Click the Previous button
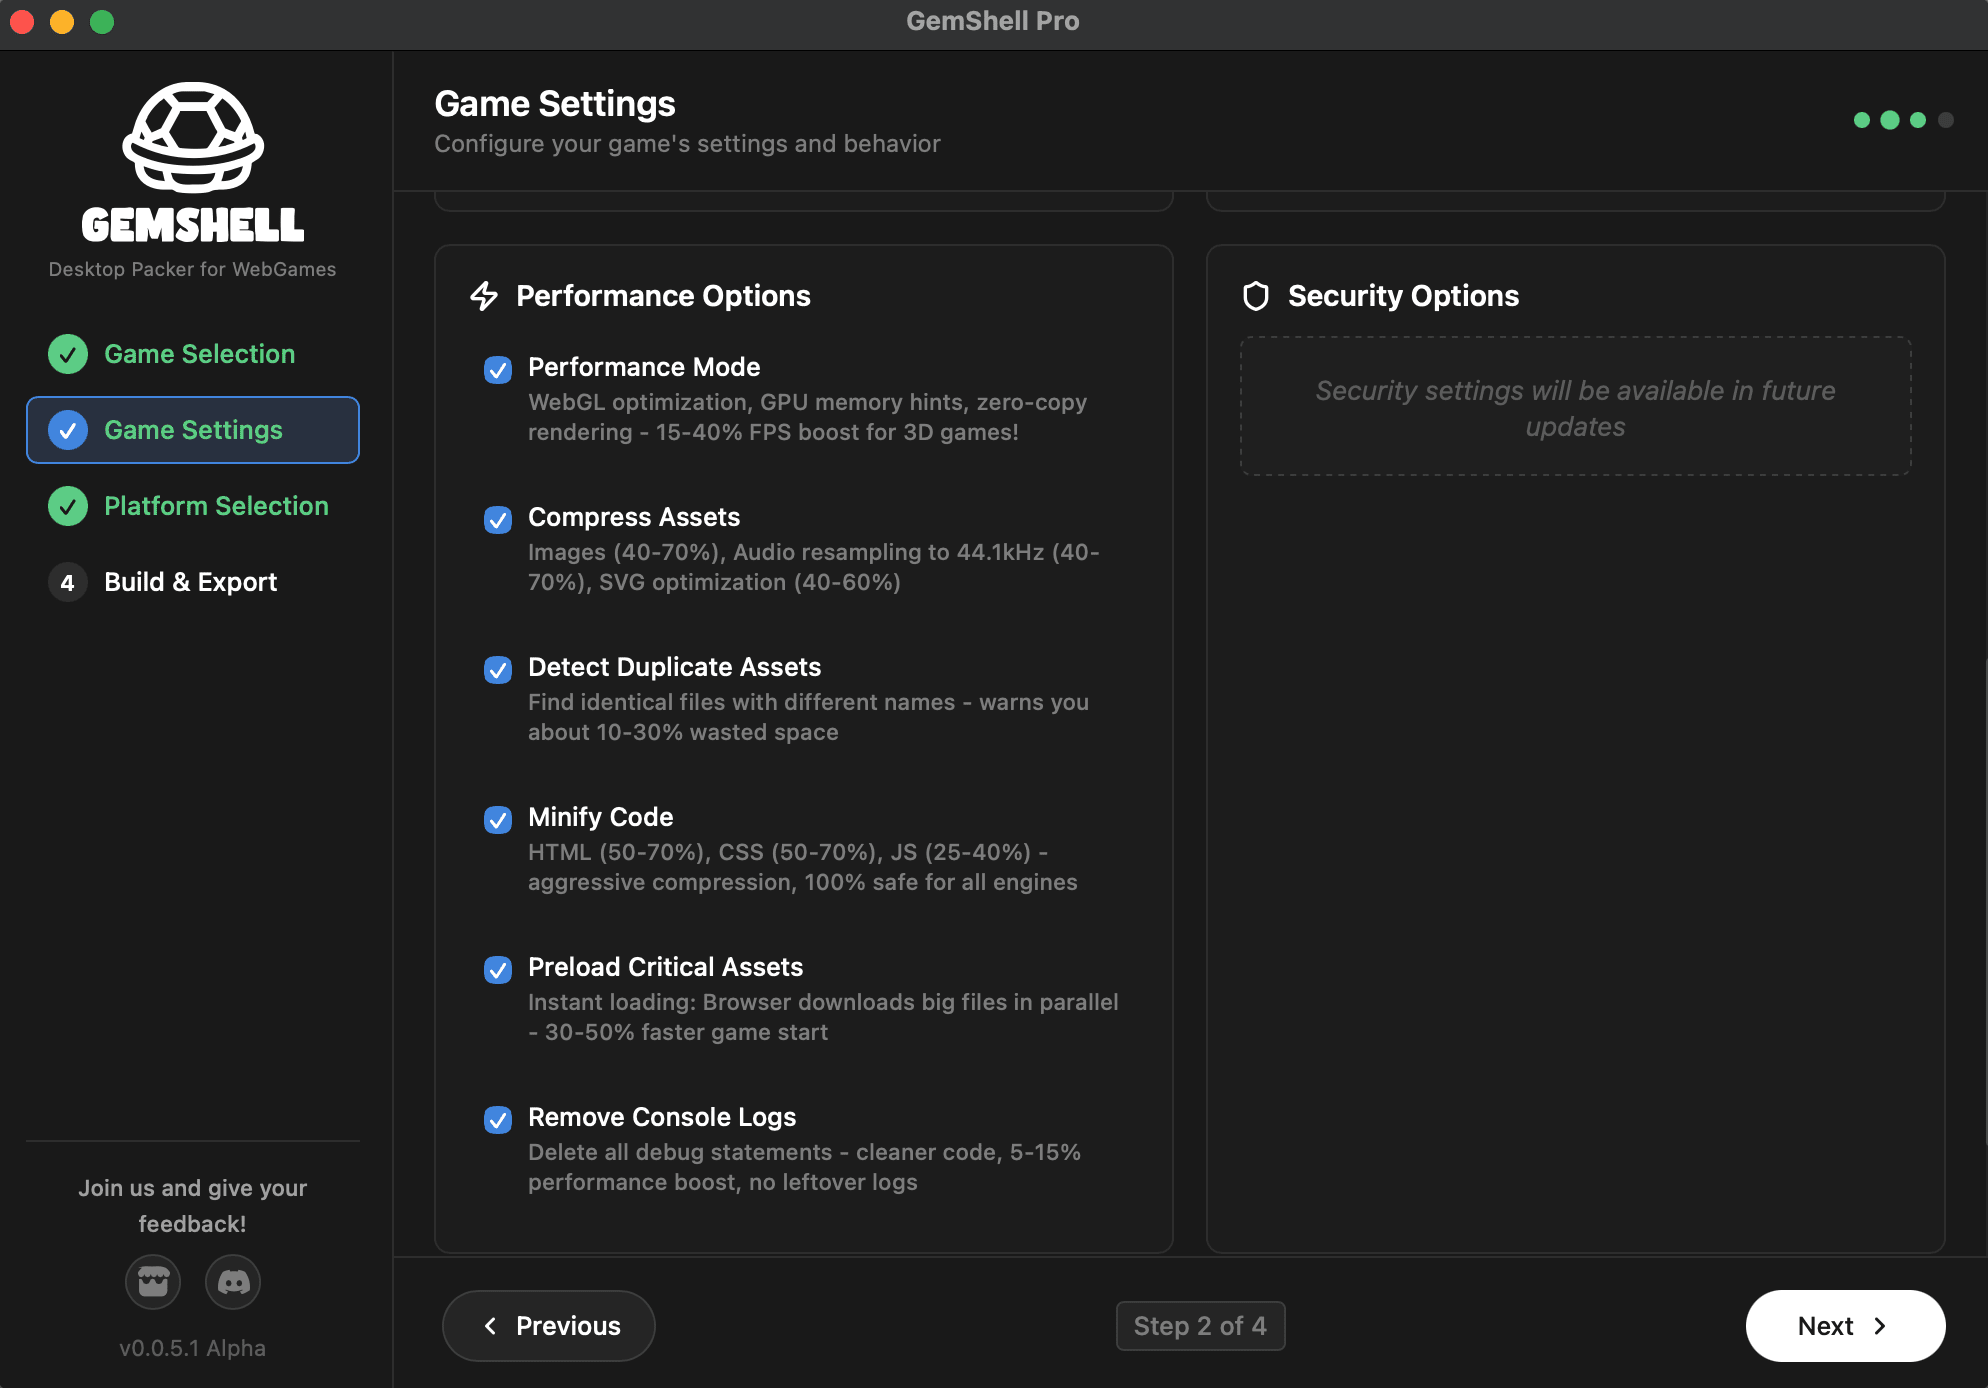Image resolution: width=1988 pixels, height=1388 pixels. coord(549,1326)
